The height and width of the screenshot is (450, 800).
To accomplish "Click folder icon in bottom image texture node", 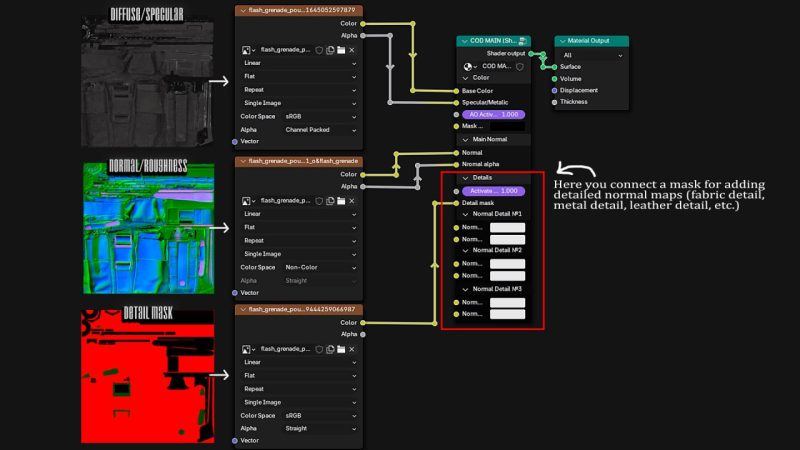I will pyautogui.click(x=341, y=349).
